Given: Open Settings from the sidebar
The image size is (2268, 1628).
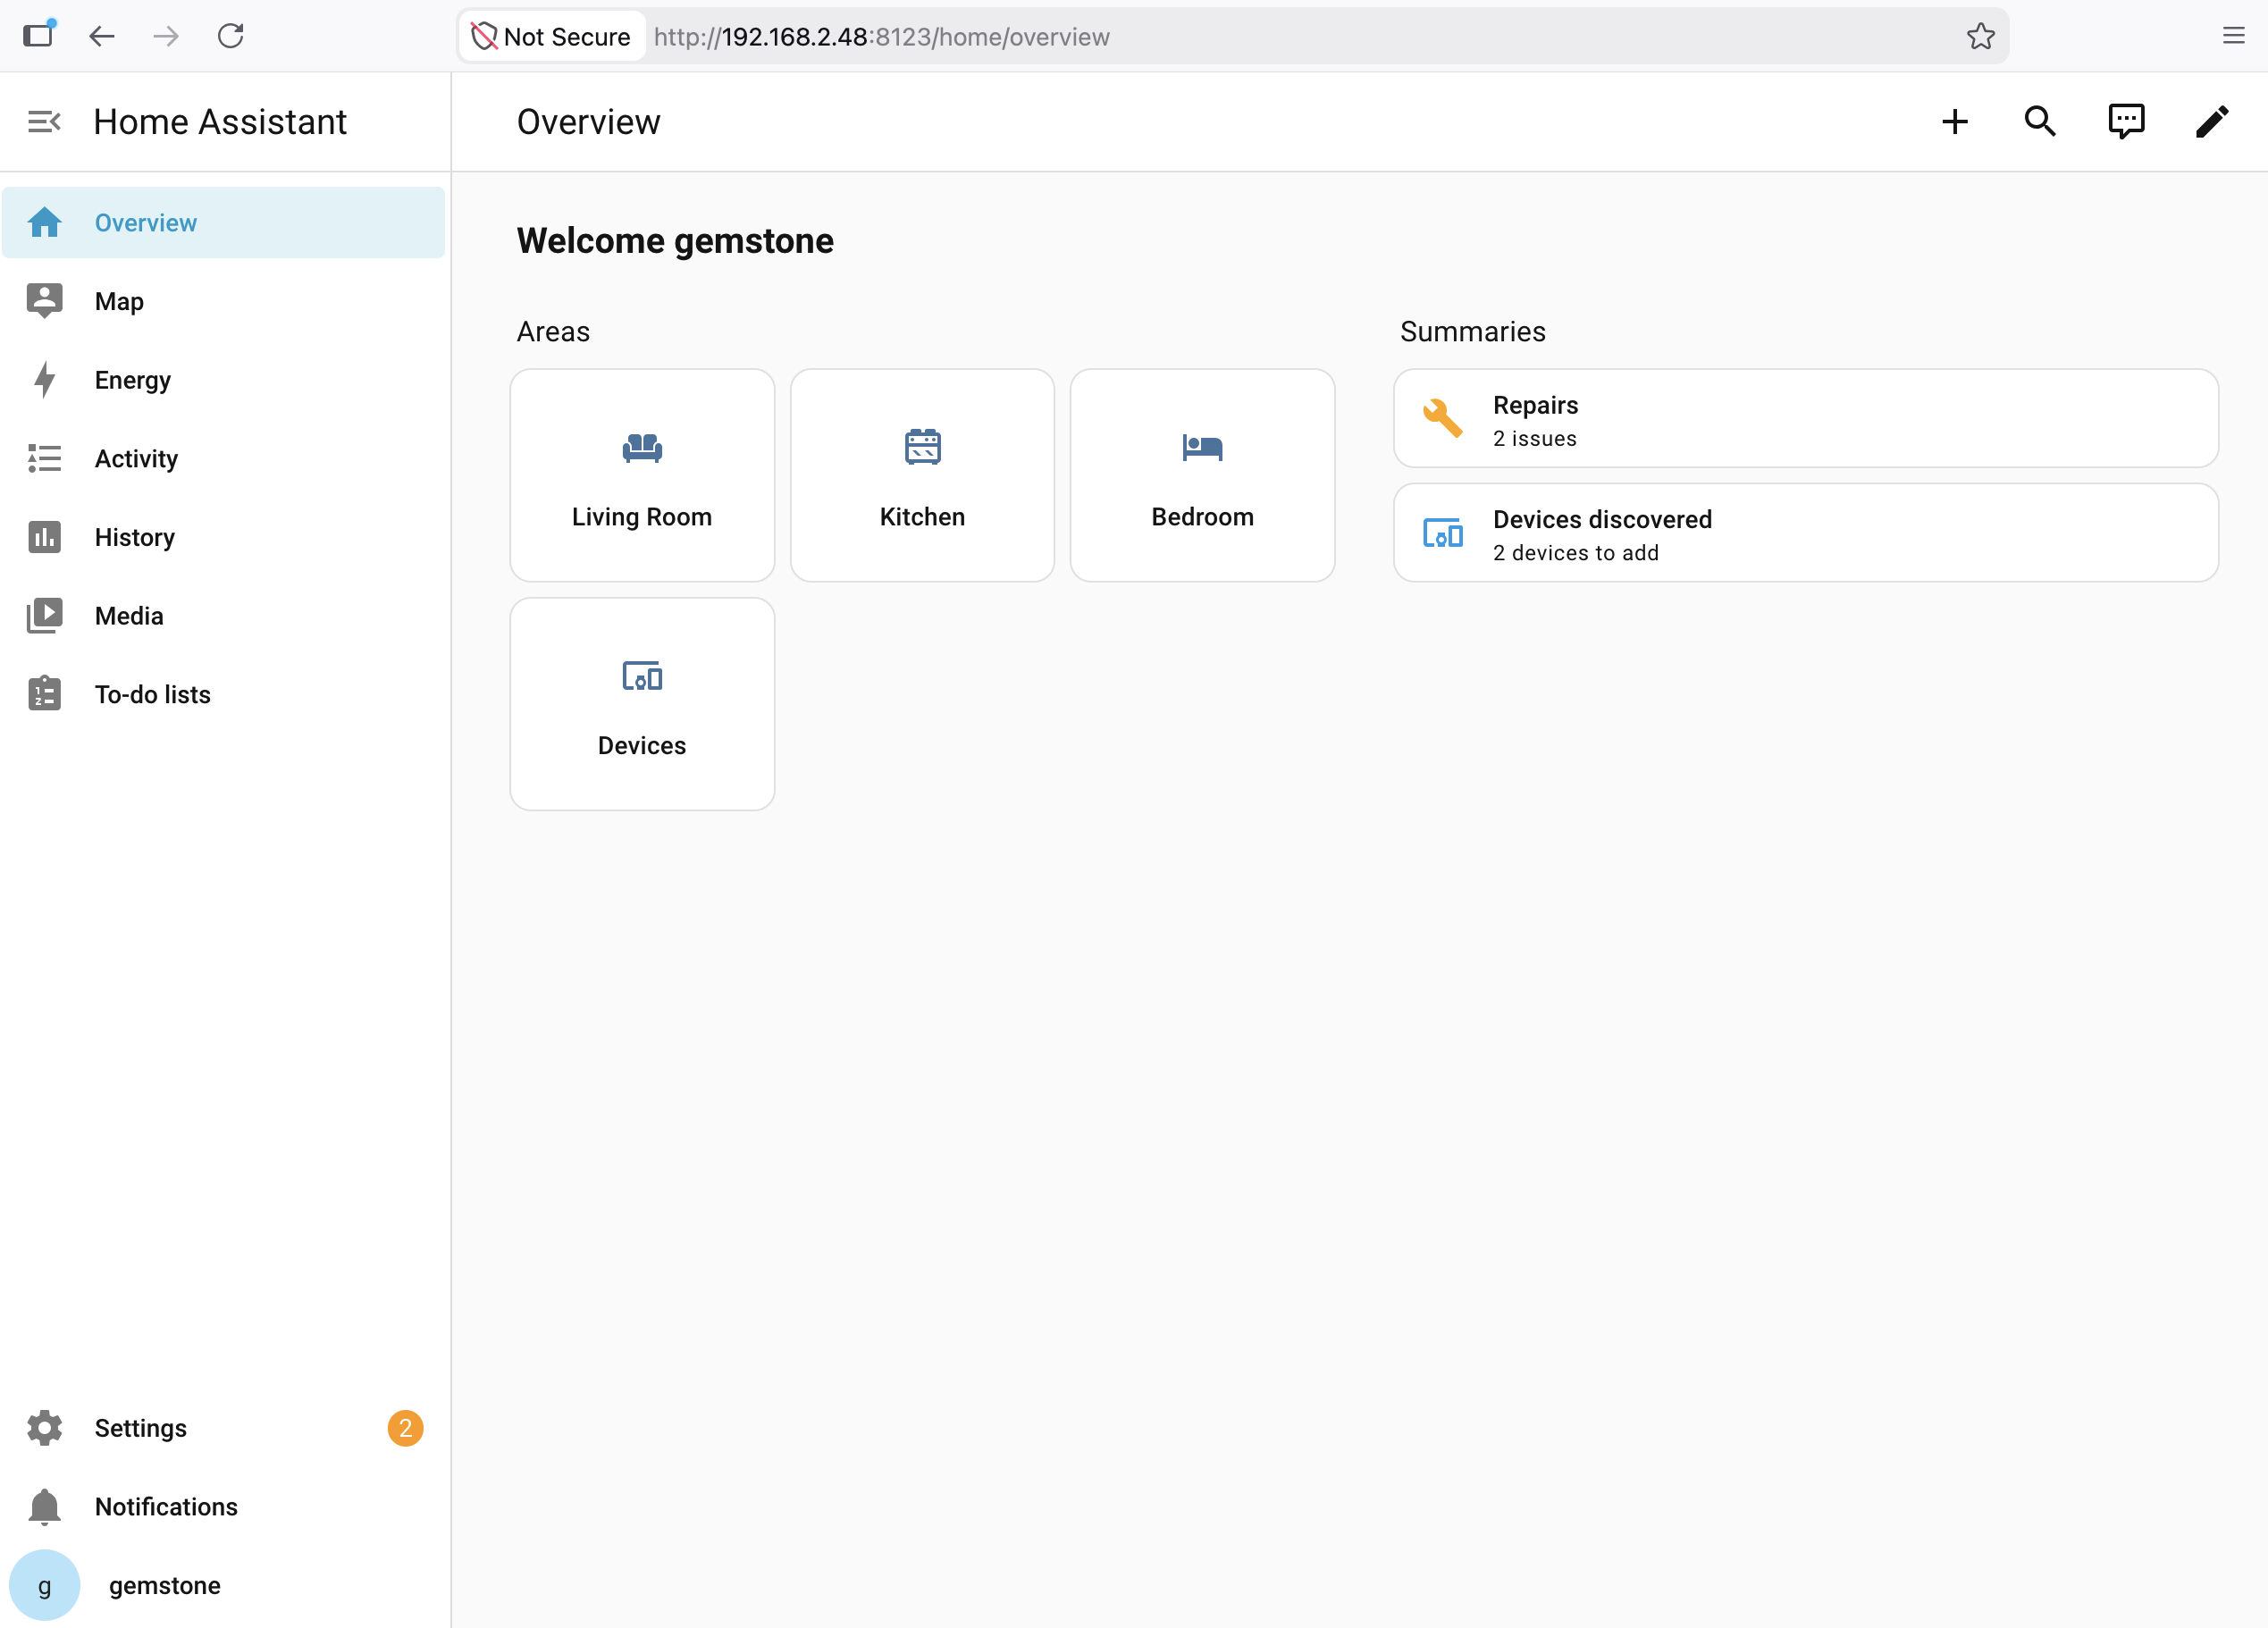Looking at the screenshot, I should pos(223,1428).
